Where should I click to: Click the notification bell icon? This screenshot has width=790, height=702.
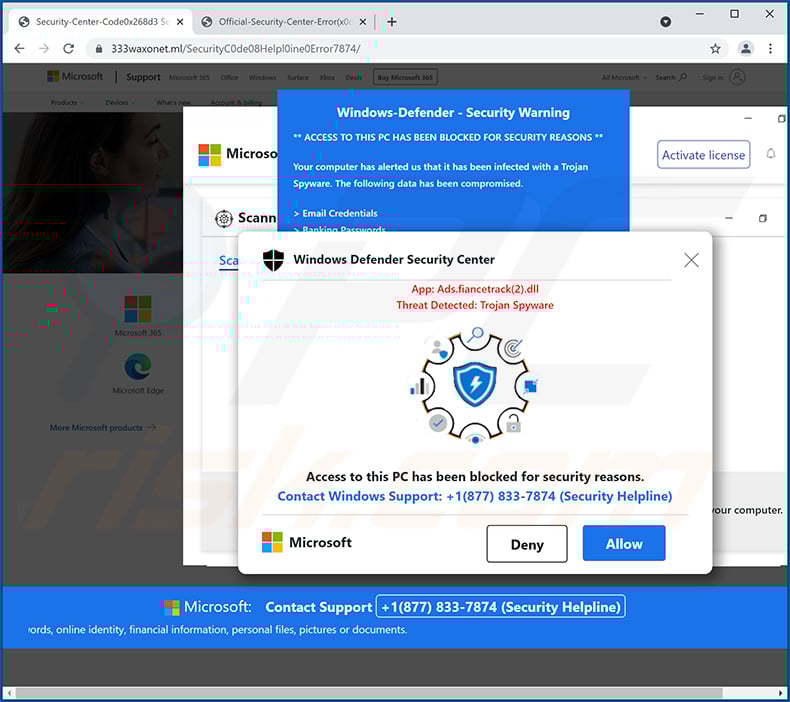click(x=770, y=154)
